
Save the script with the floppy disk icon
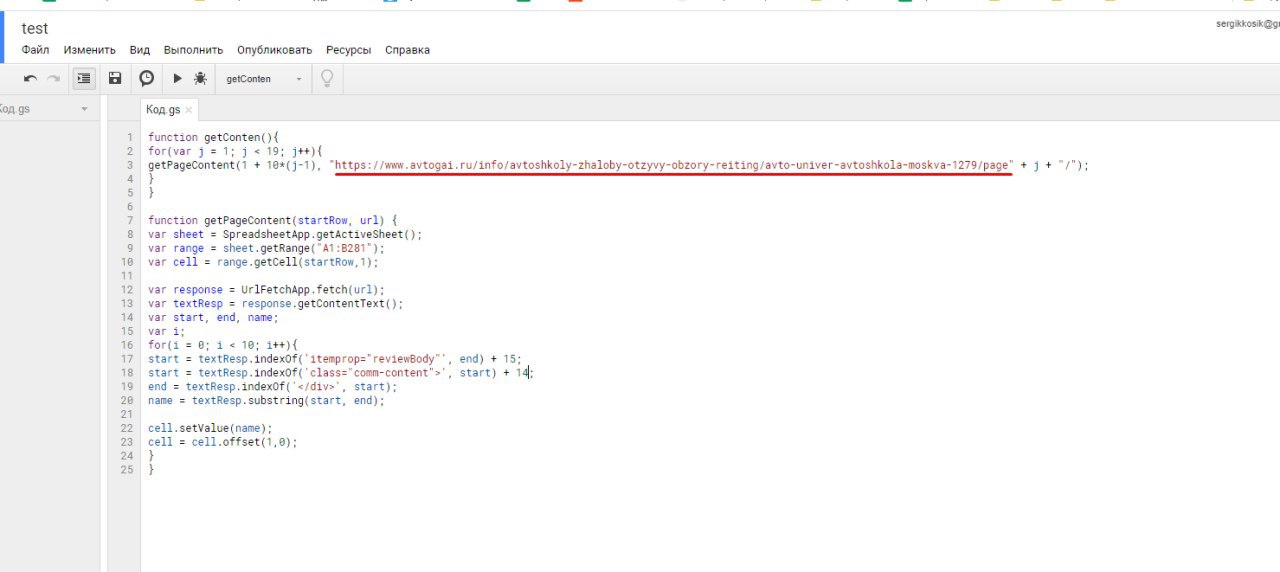(x=115, y=79)
